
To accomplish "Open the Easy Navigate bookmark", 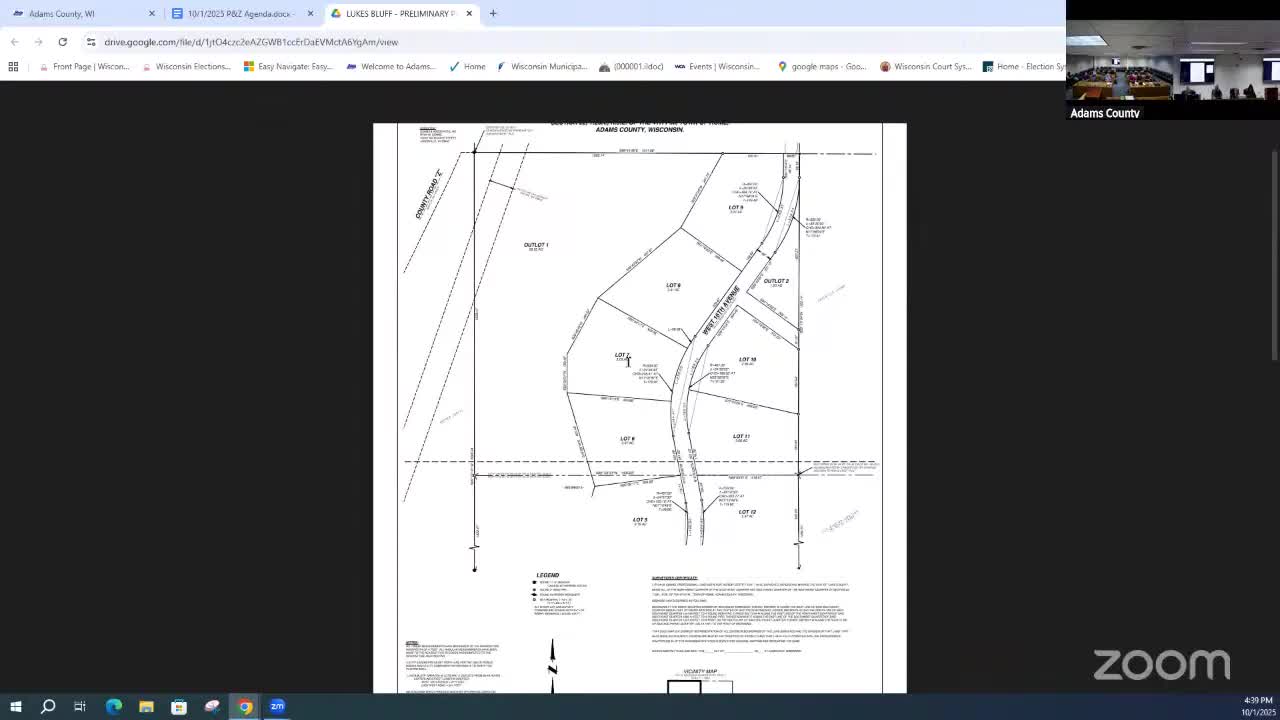I will tap(290, 66).
